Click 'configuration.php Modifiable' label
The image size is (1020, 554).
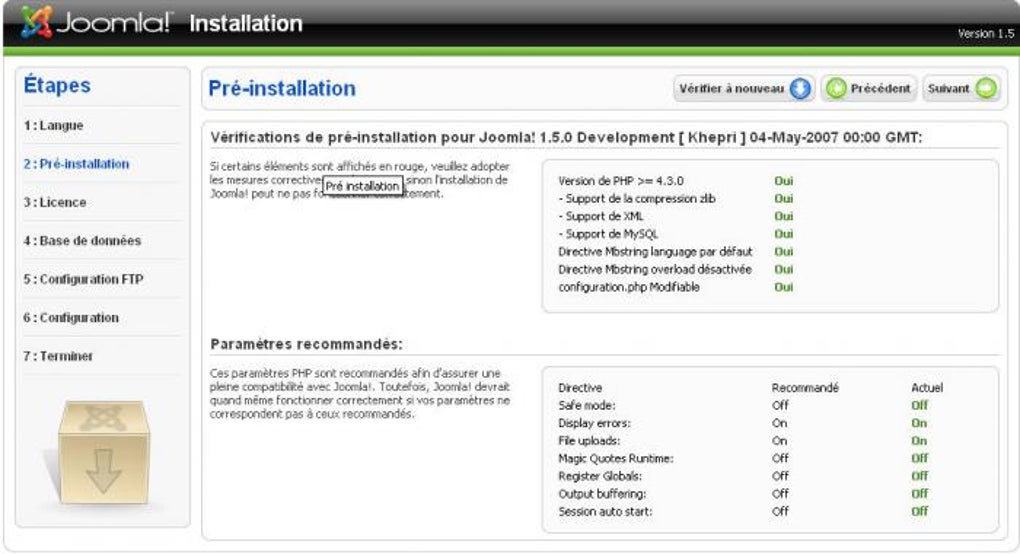click(x=629, y=287)
